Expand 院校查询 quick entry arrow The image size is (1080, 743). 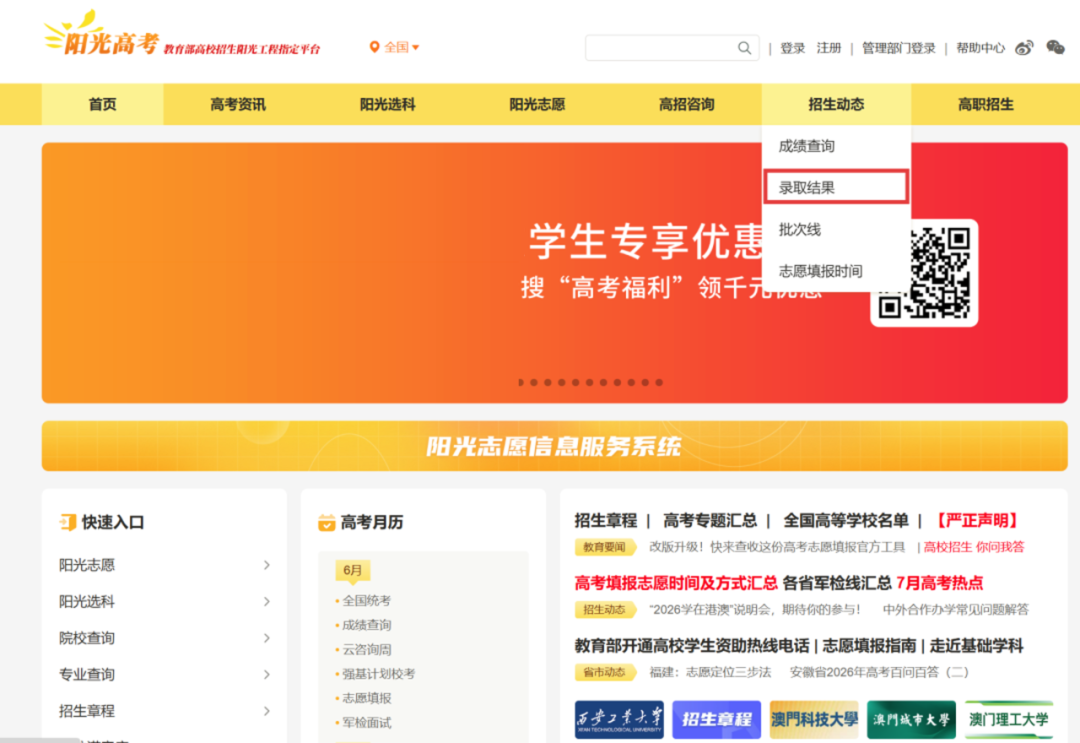(267, 638)
